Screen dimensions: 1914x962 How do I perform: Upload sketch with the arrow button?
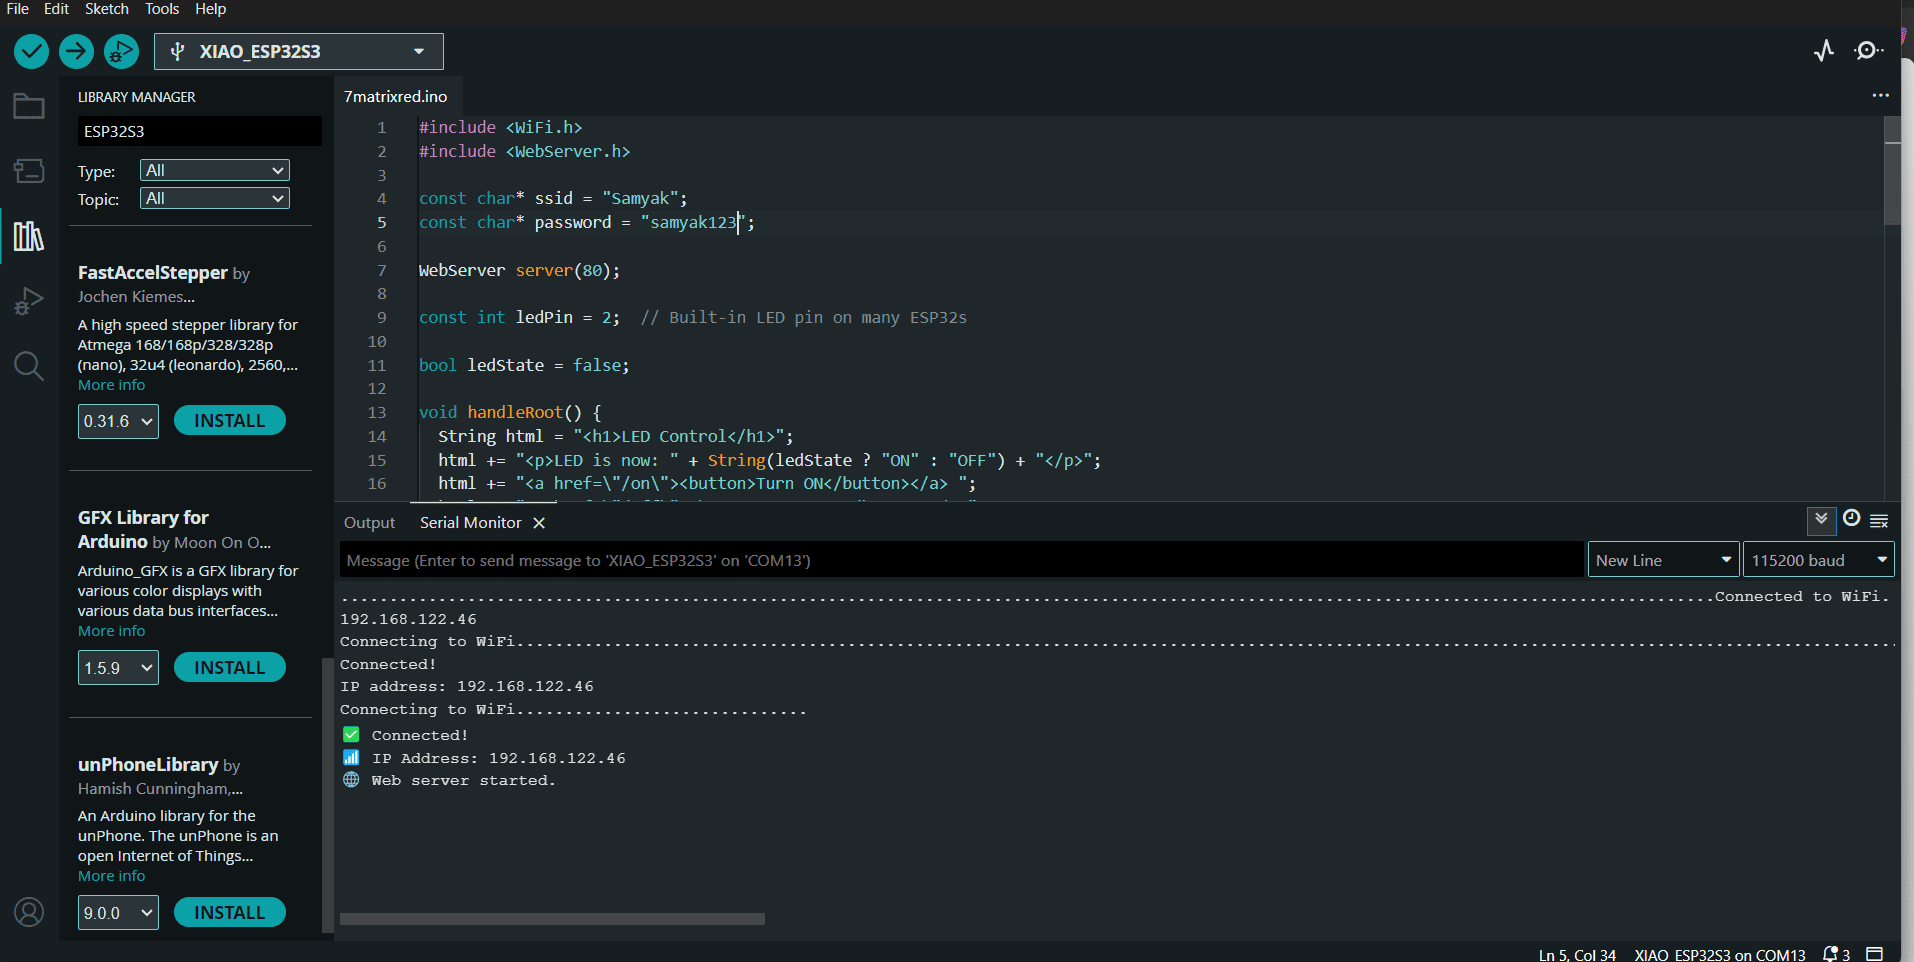(76, 51)
